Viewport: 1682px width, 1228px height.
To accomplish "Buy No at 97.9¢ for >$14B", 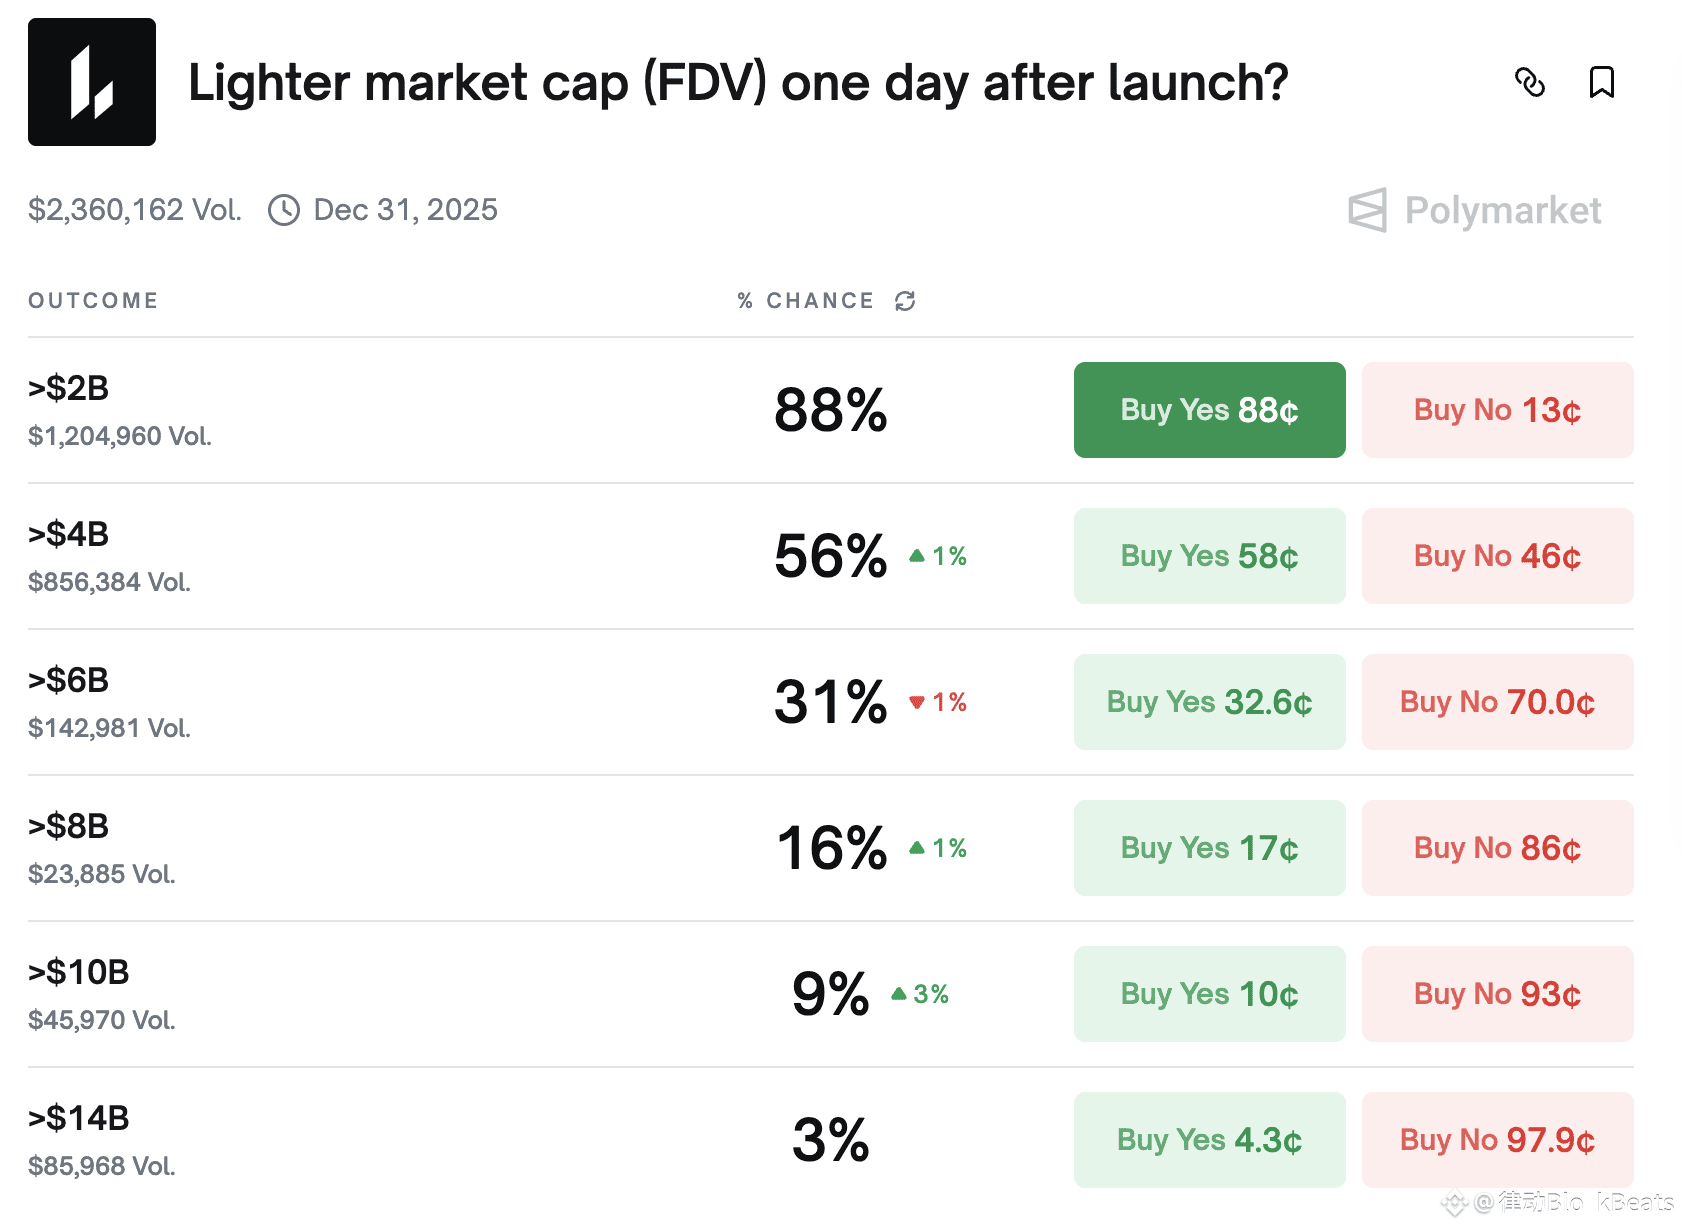I will [1497, 1140].
